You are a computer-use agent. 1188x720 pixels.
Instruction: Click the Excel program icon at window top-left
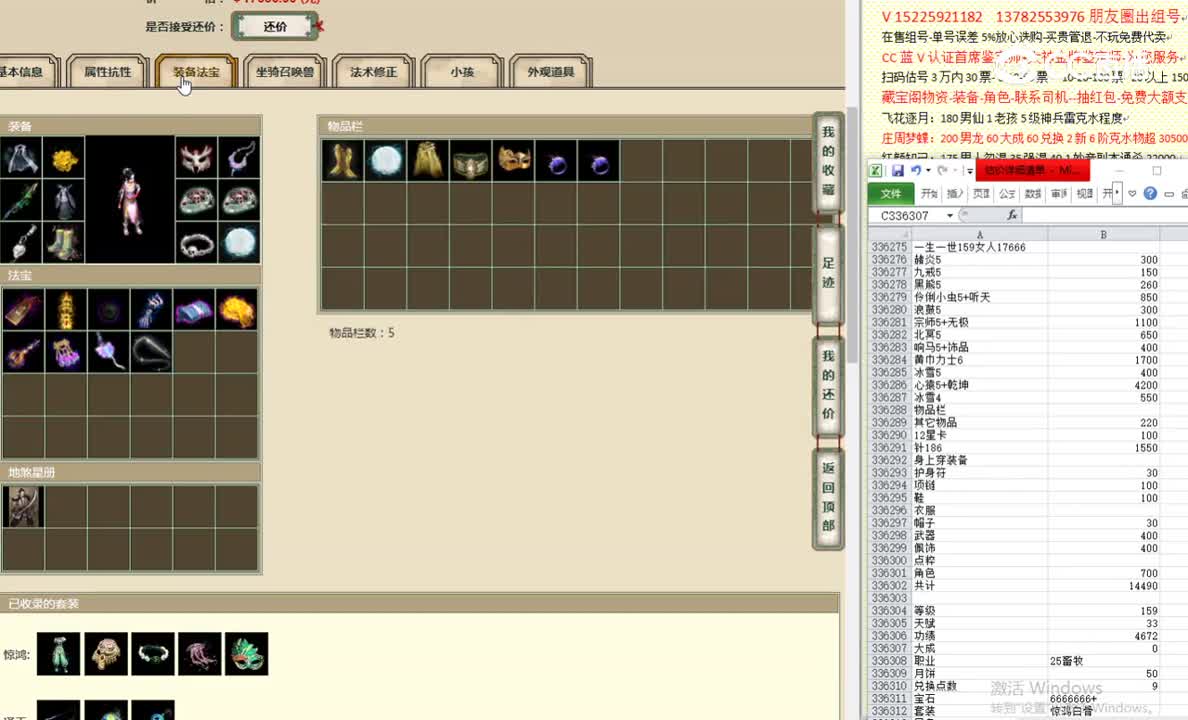[876, 169]
